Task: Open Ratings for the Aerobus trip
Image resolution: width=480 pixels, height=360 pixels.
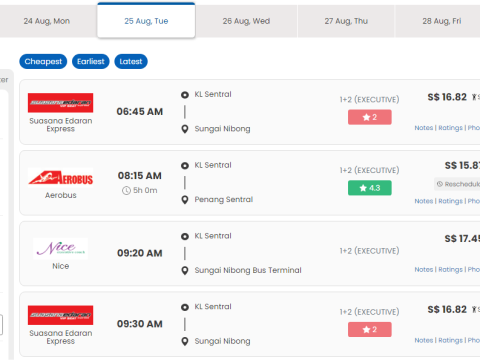Action: tap(450, 201)
